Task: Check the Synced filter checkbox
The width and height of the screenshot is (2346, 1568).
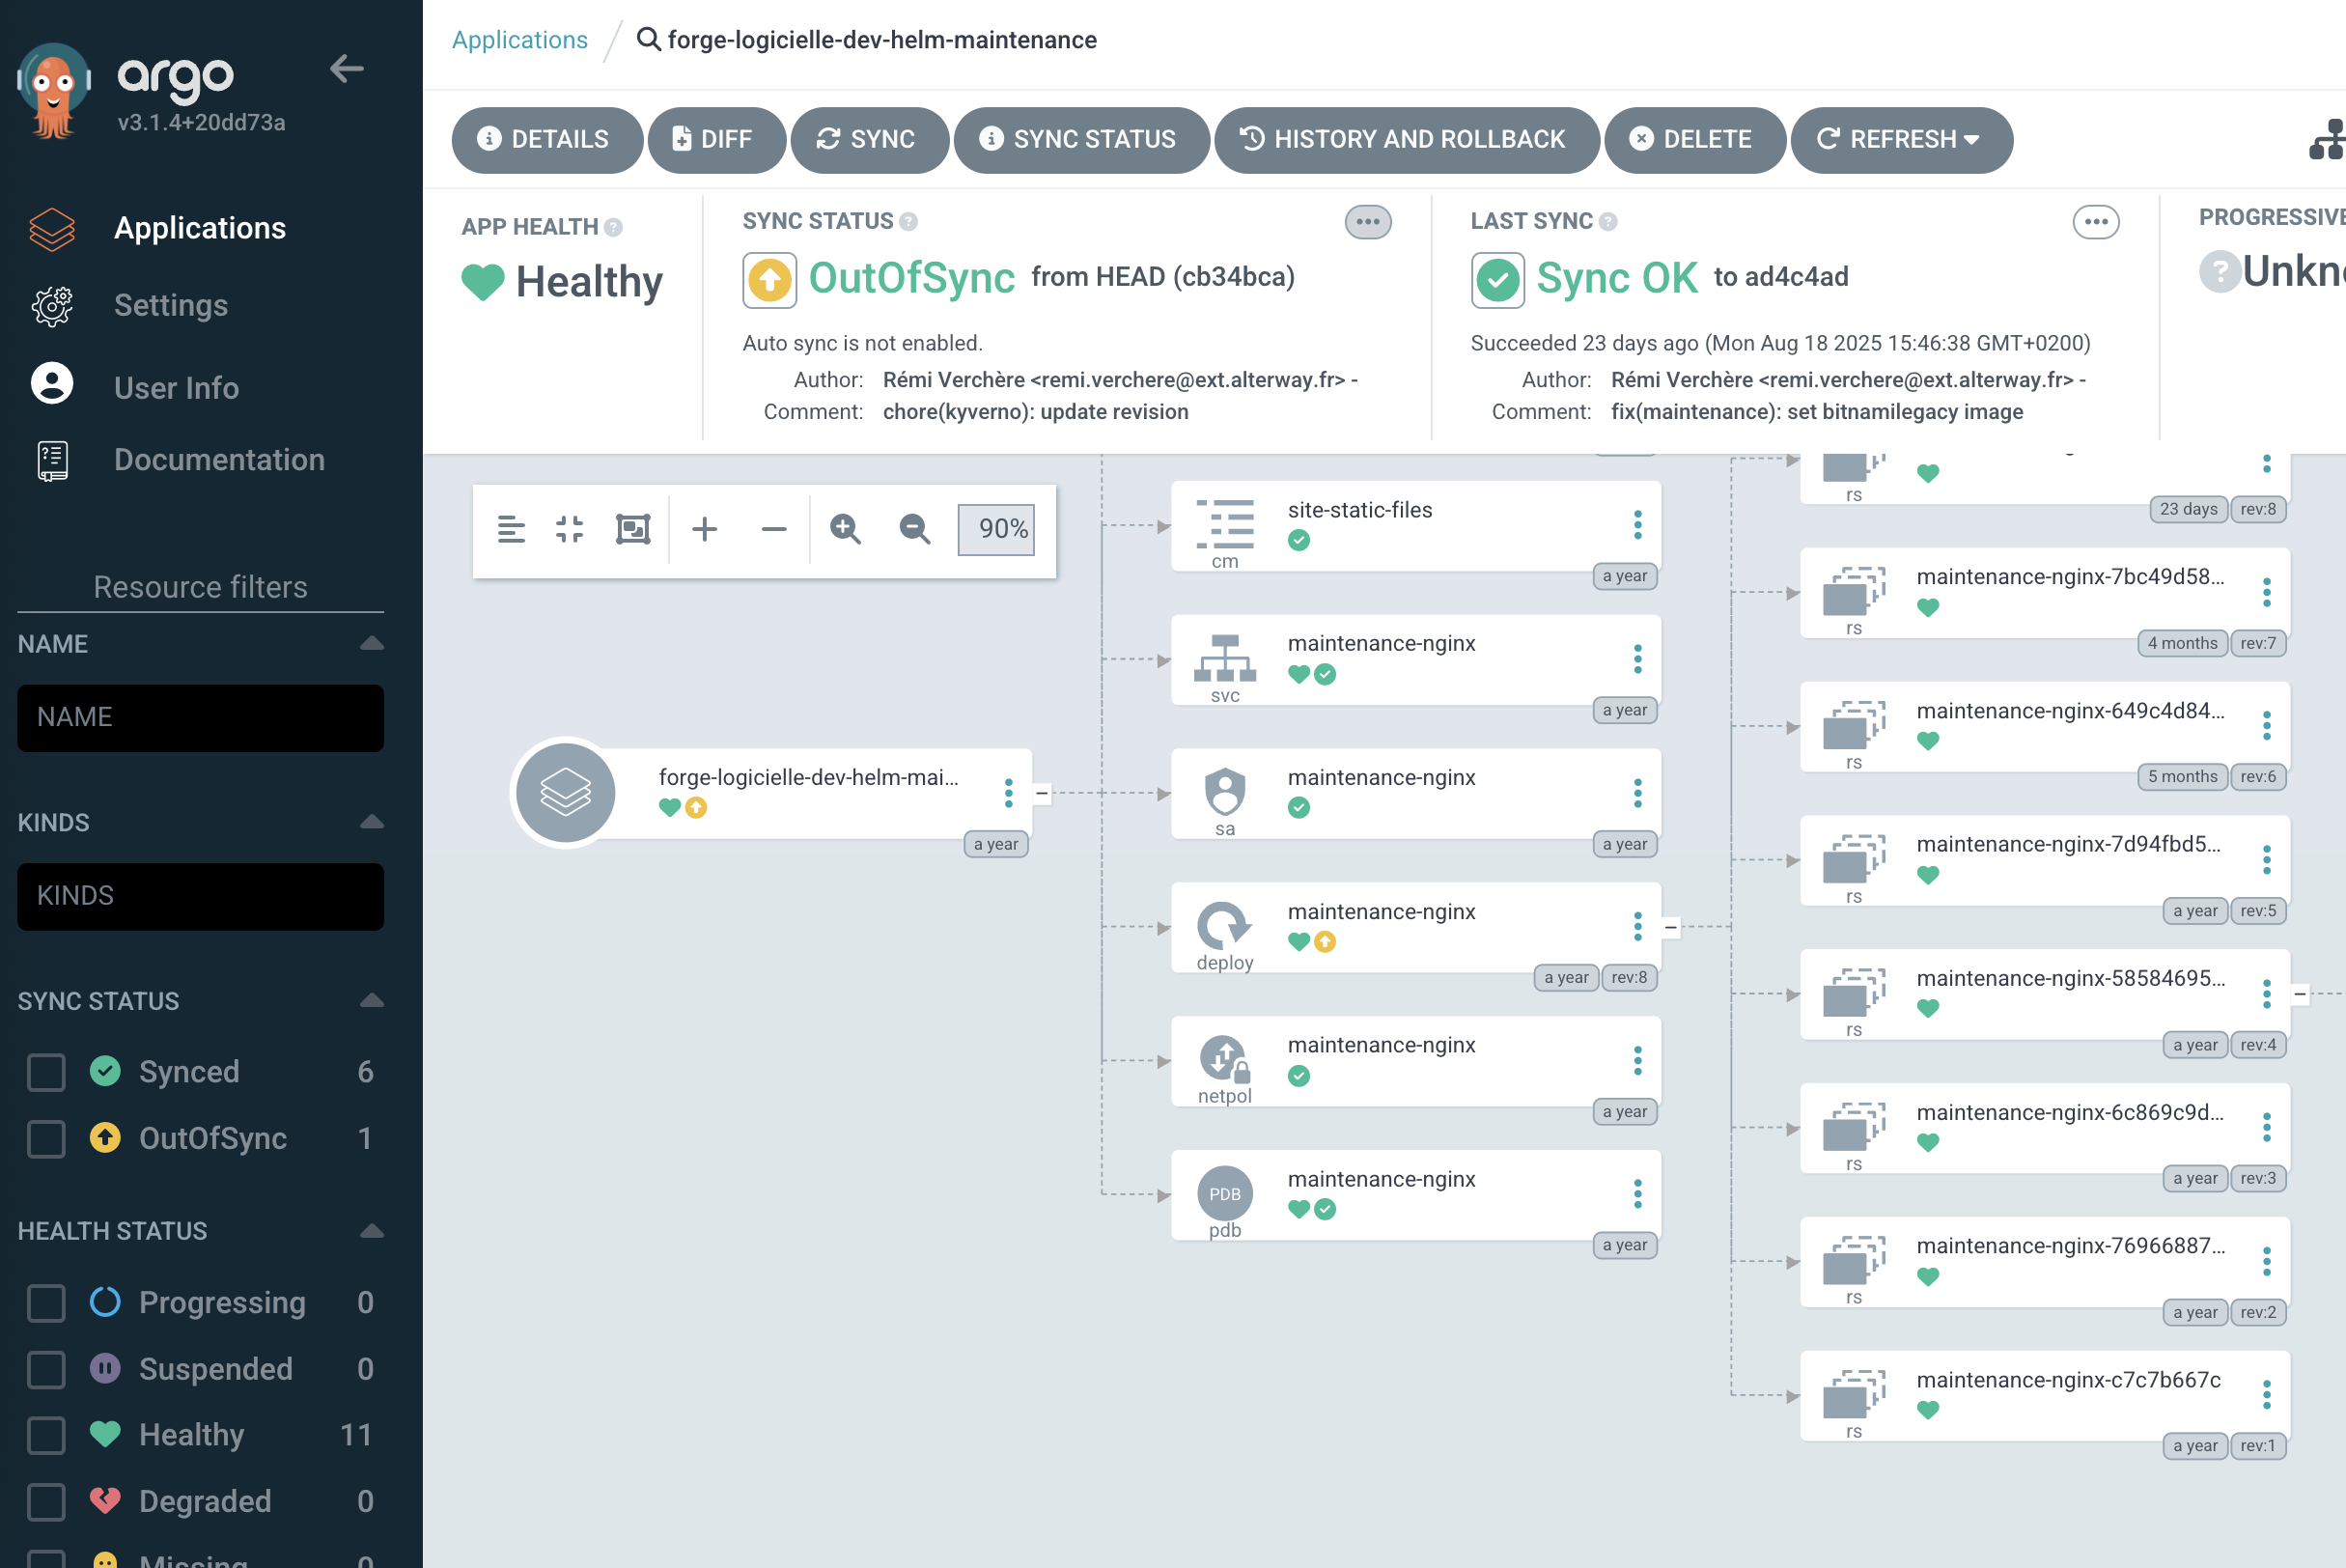Action: [46, 1072]
